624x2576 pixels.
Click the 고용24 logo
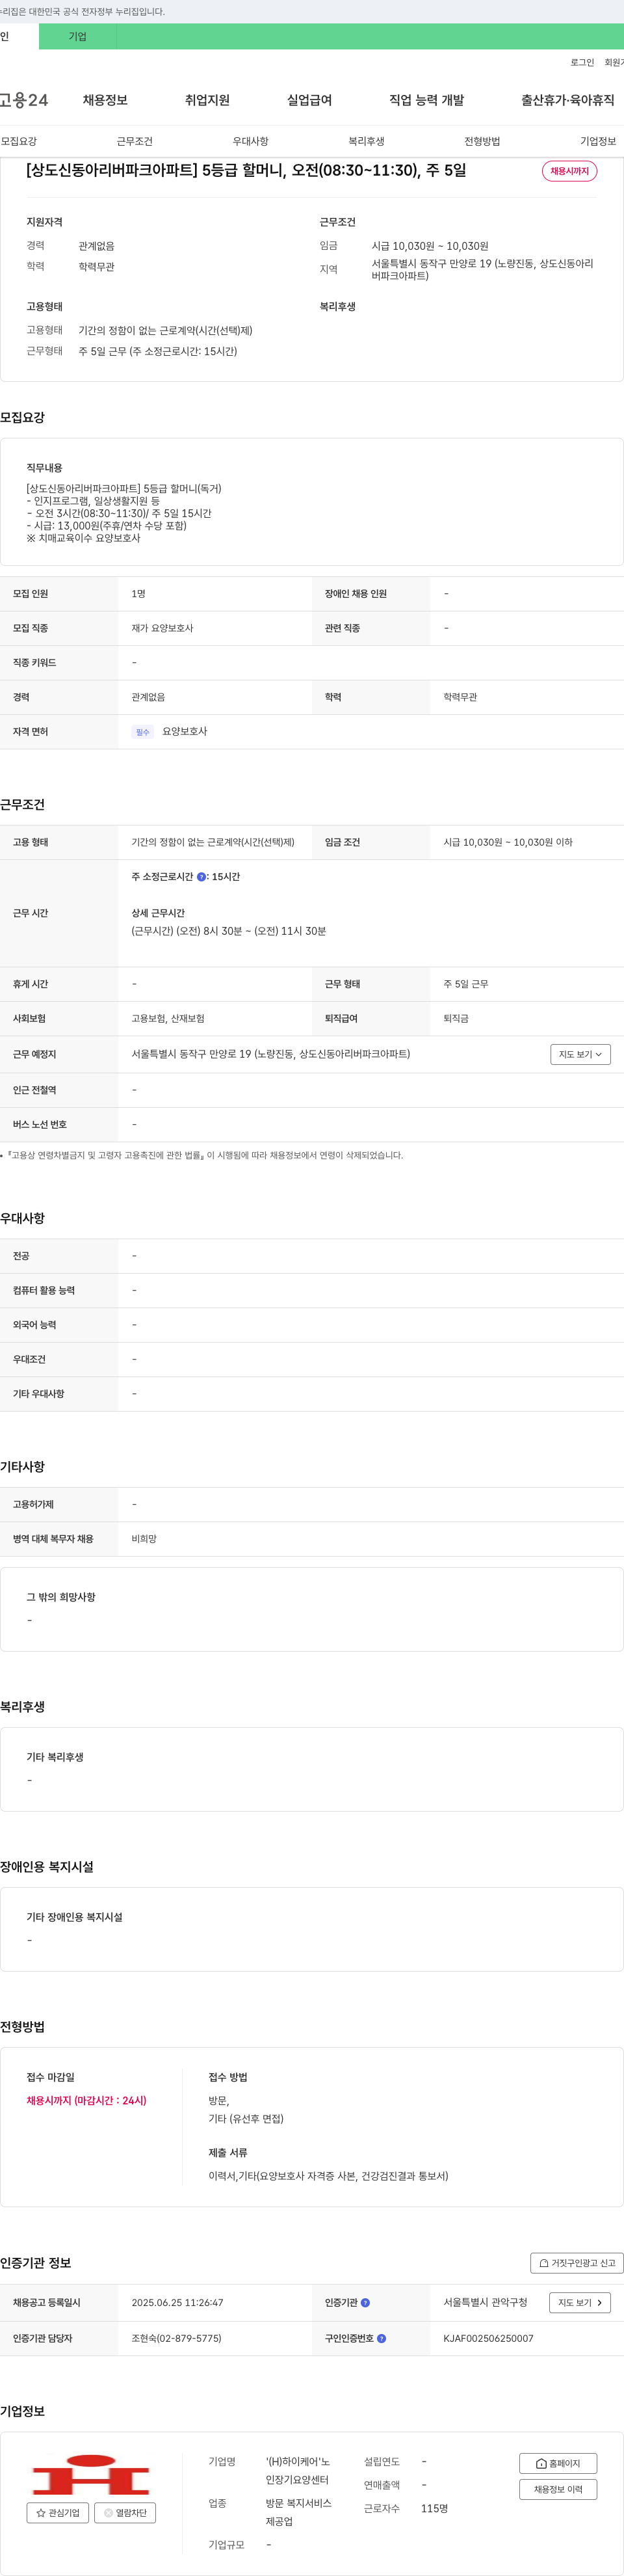coord(24,100)
